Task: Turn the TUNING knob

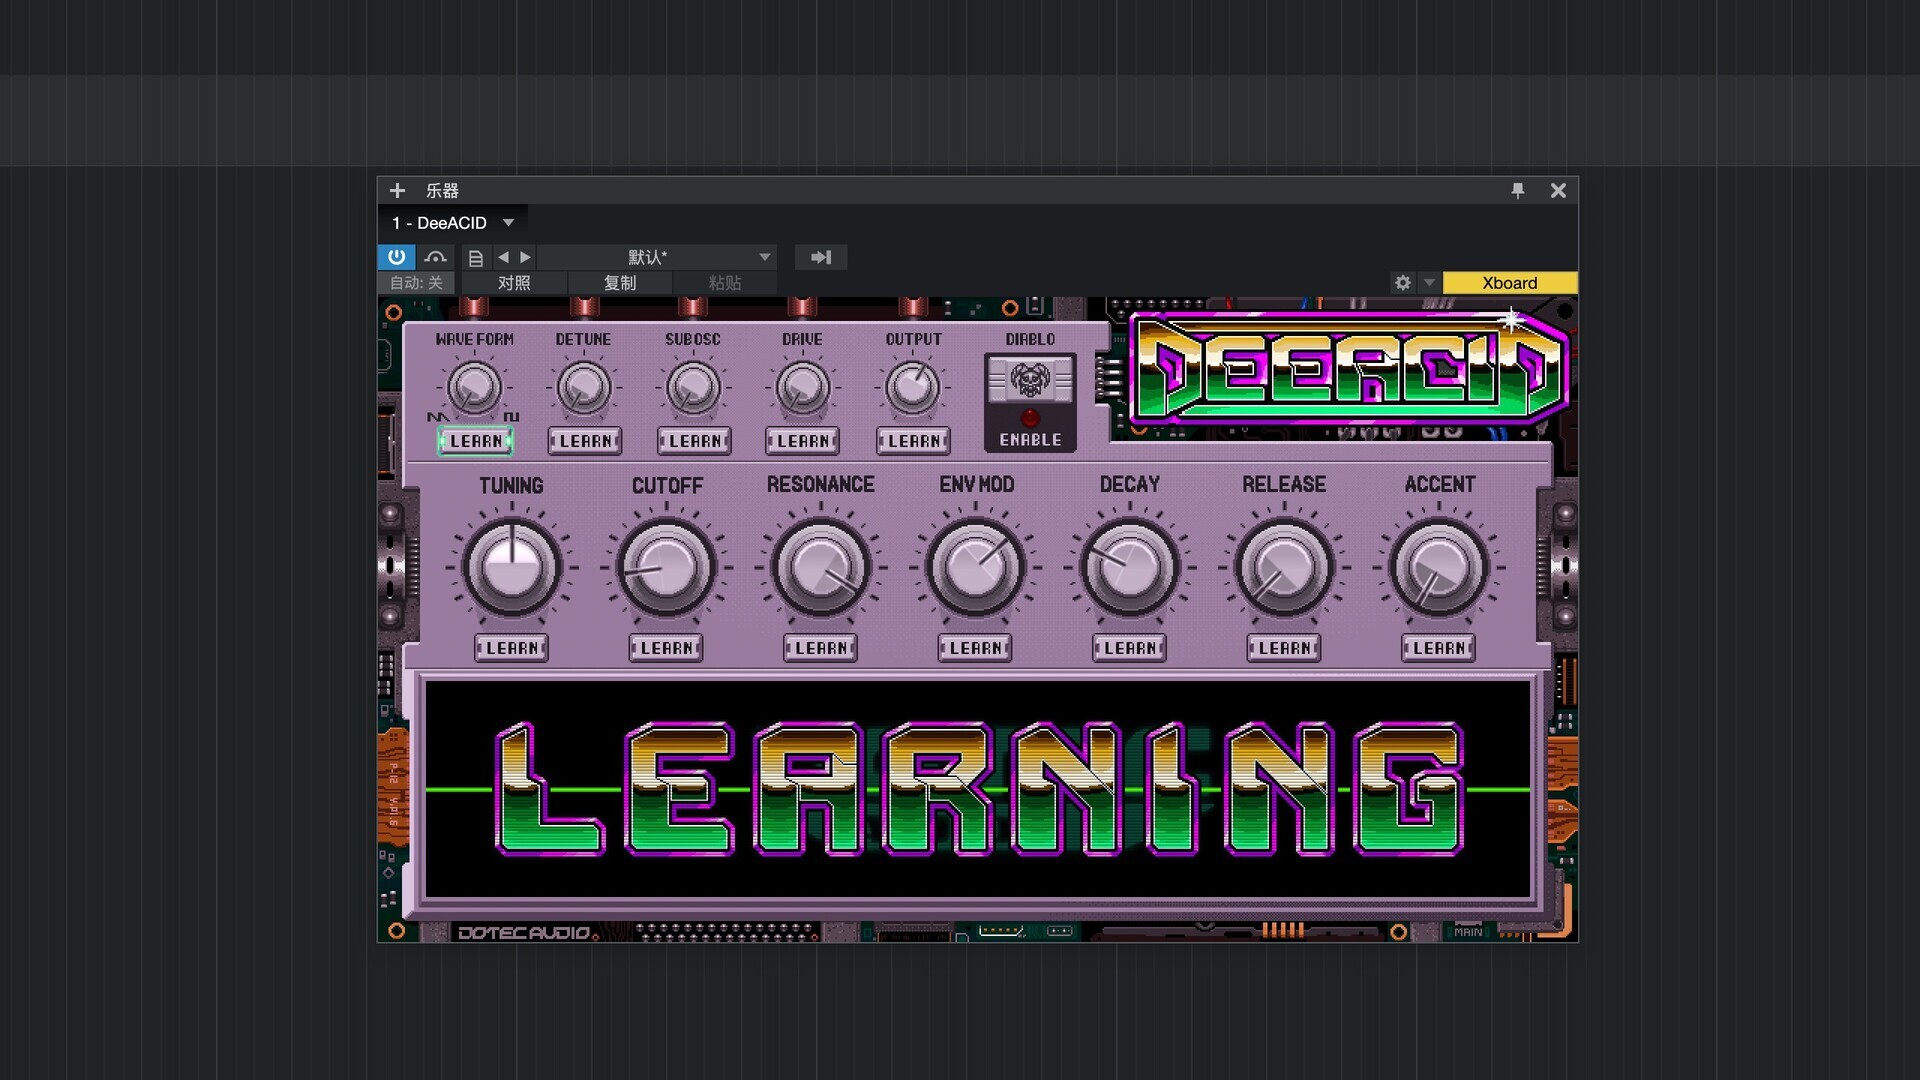Action: point(511,567)
